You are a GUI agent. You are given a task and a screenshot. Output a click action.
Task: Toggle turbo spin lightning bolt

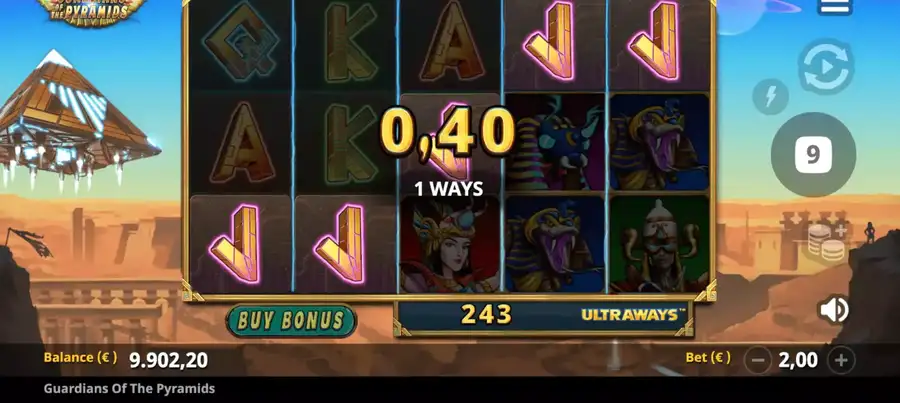[x=770, y=96]
